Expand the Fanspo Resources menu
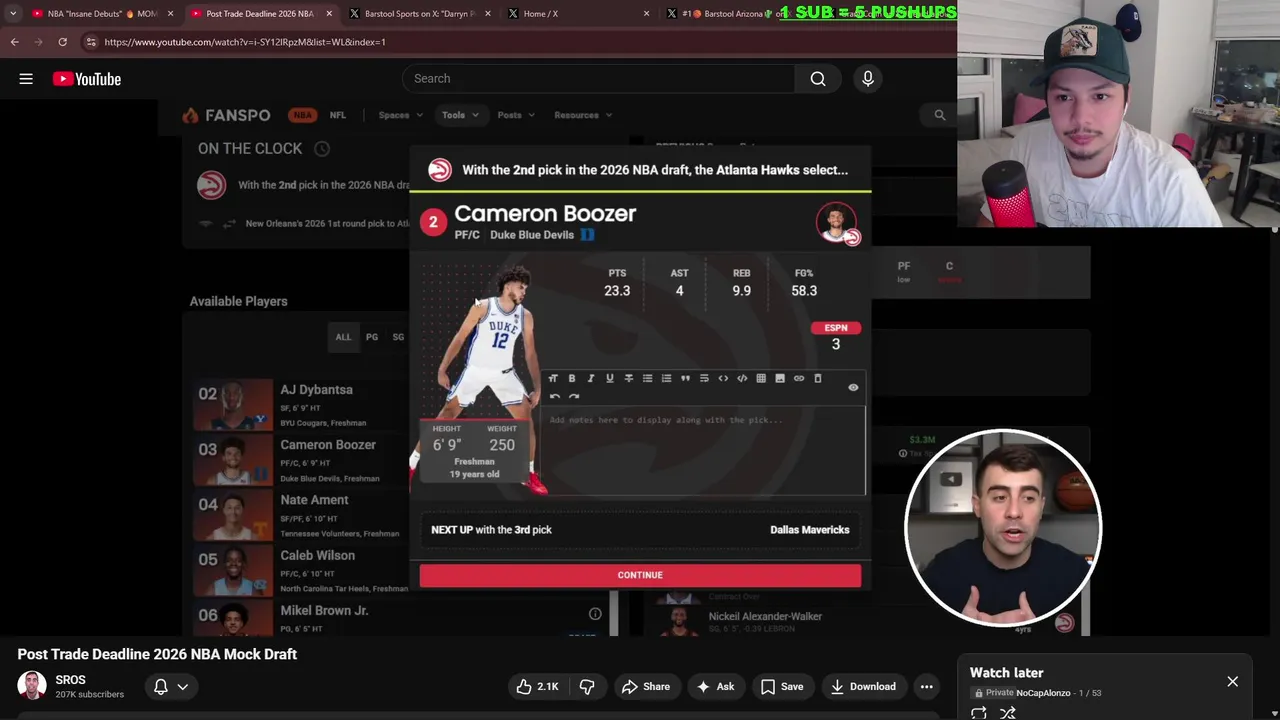The height and width of the screenshot is (720, 1280). pos(583,115)
